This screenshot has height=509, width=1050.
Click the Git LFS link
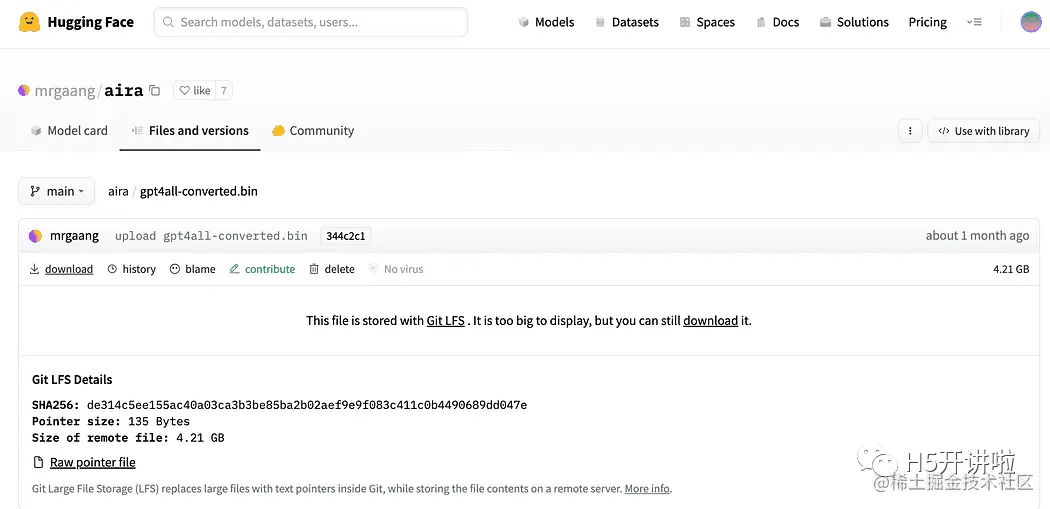coord(446,321)
